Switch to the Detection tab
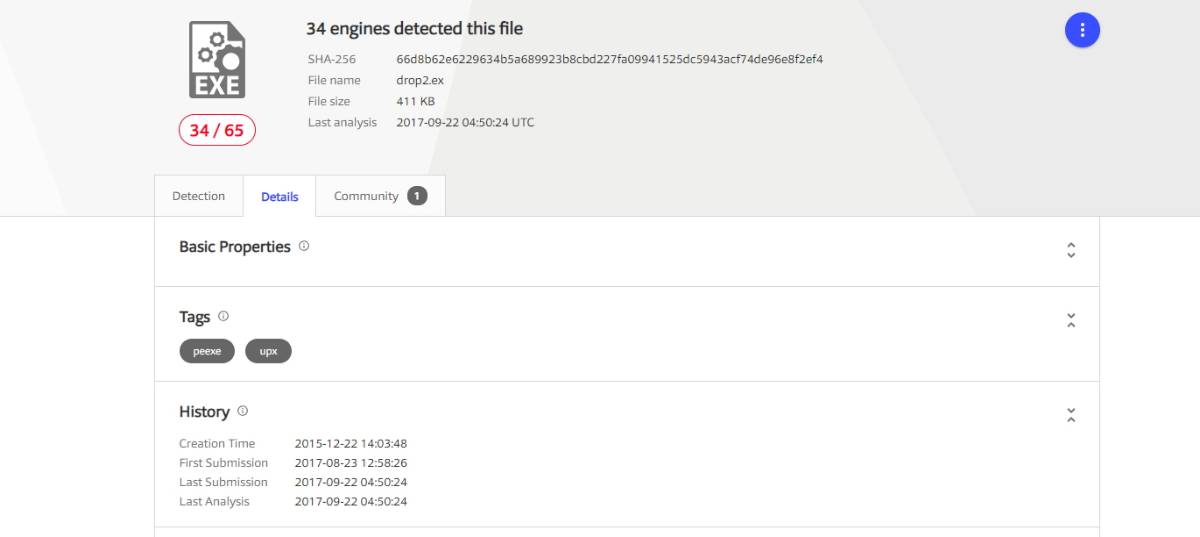 [199, 196]
